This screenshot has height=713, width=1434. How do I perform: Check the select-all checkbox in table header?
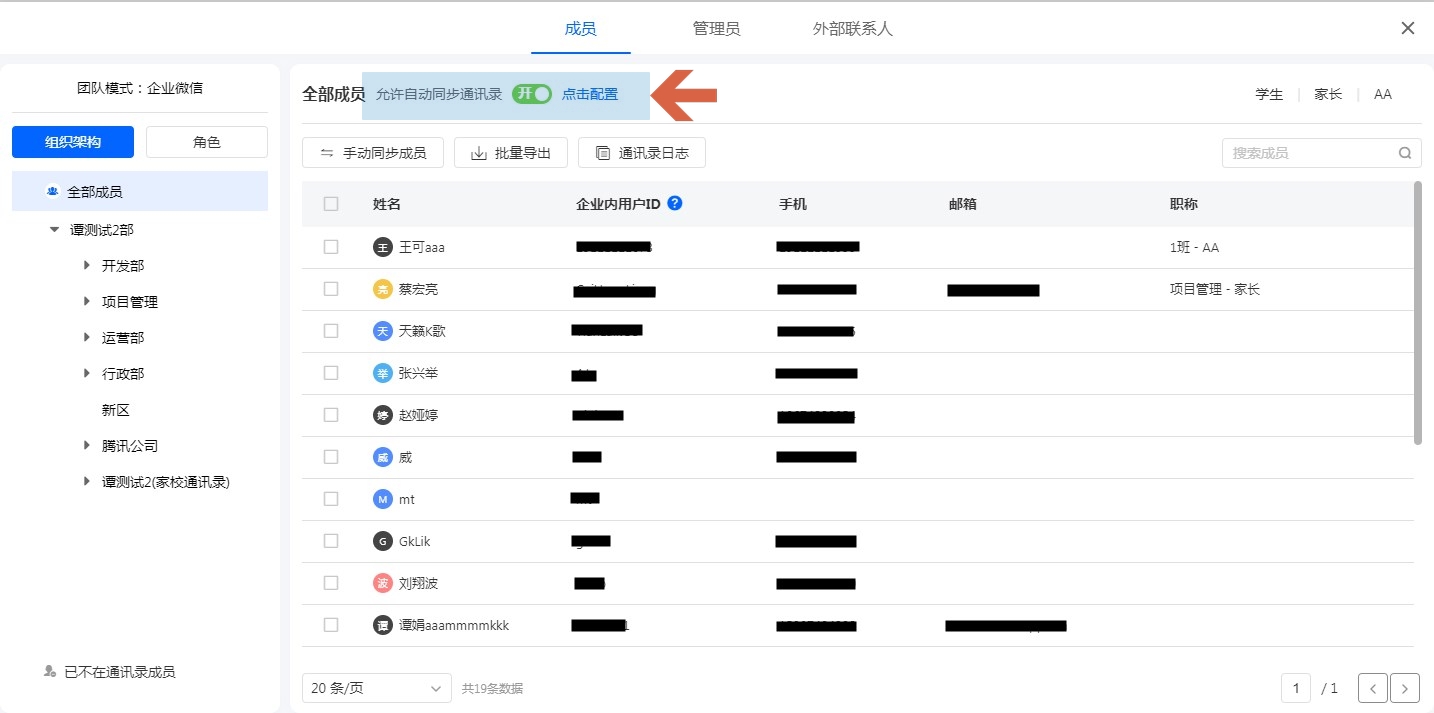[331, 204]
